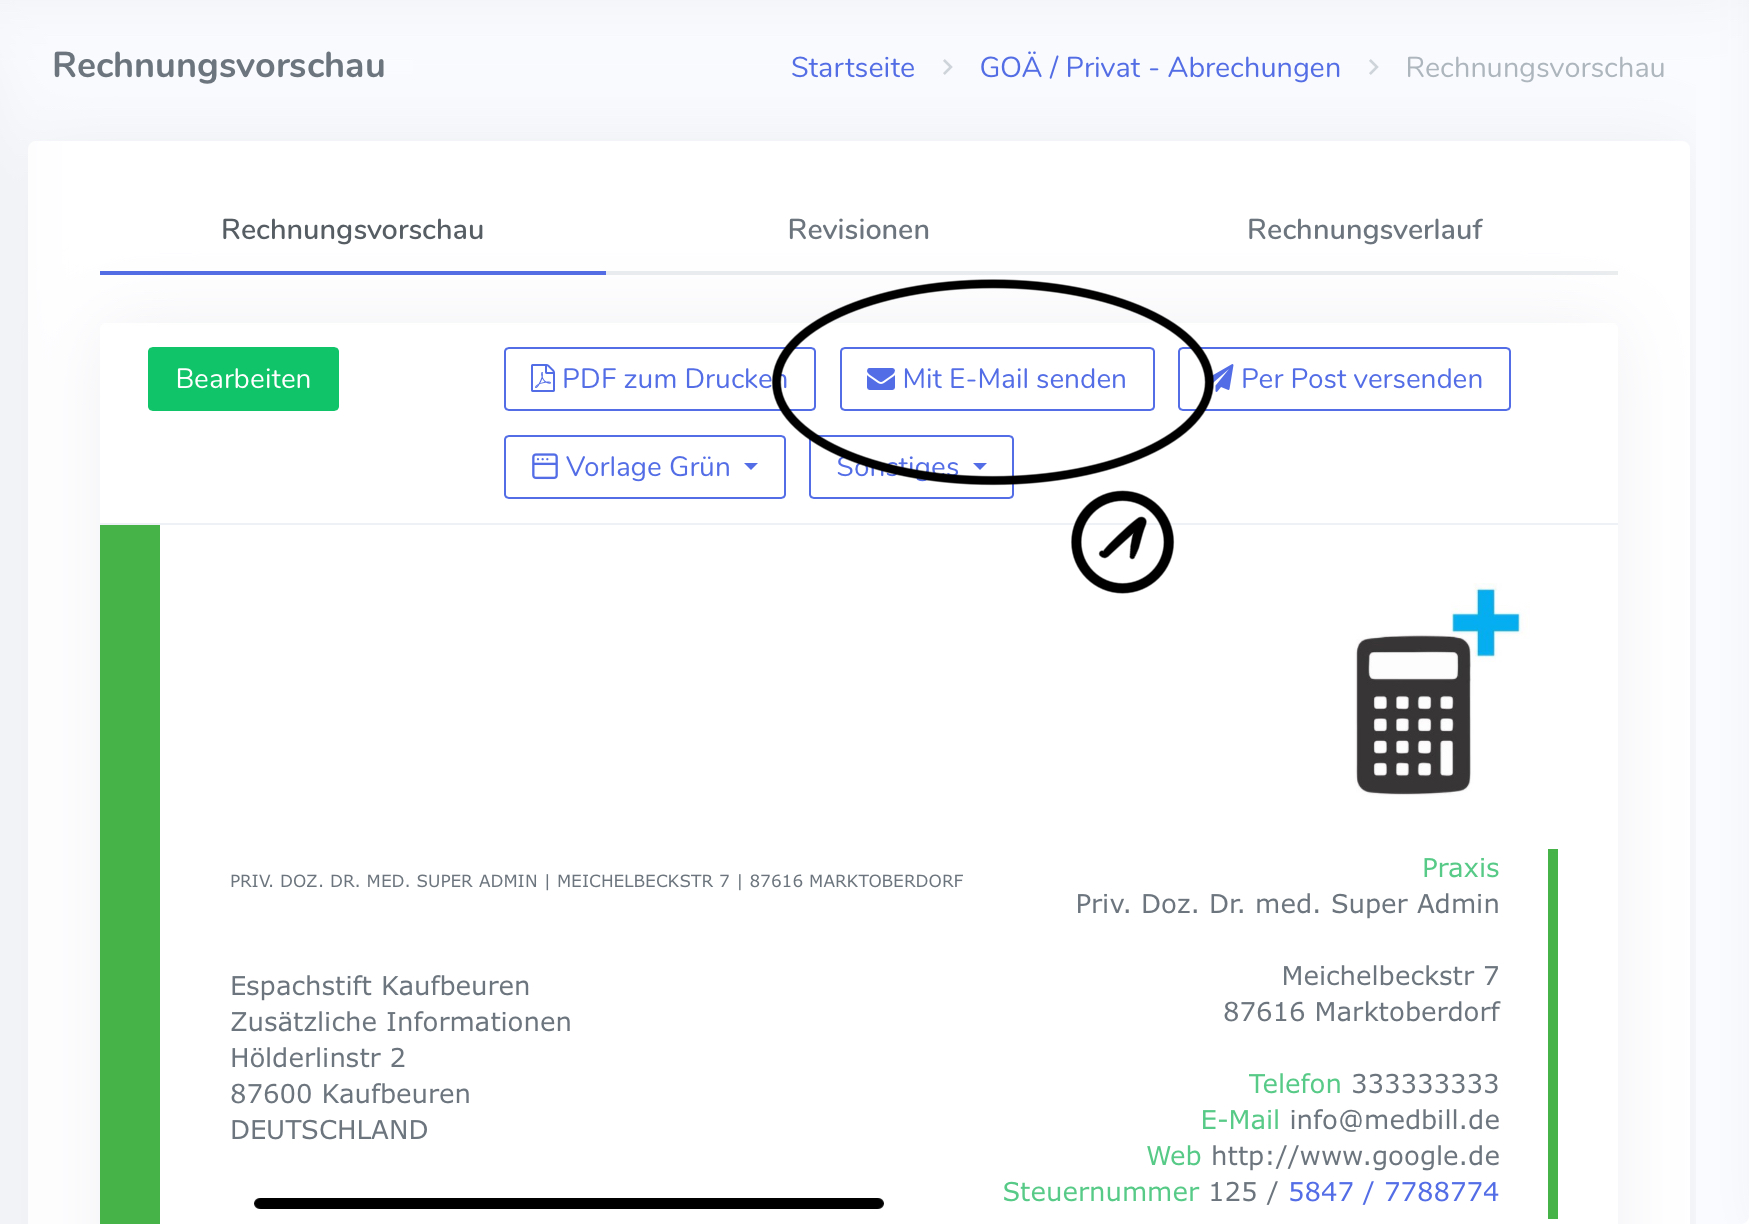Go to Startseite via breadcrumb
Screen dimensions: 1749x1224
coord(852,68)
